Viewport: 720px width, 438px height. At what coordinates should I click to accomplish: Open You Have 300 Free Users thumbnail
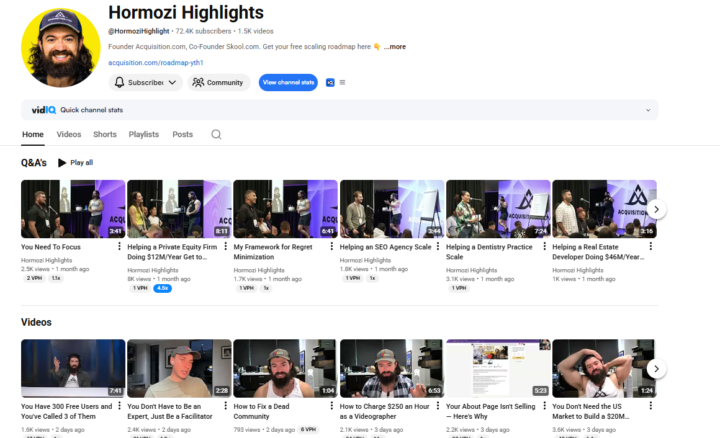point(73,368)
